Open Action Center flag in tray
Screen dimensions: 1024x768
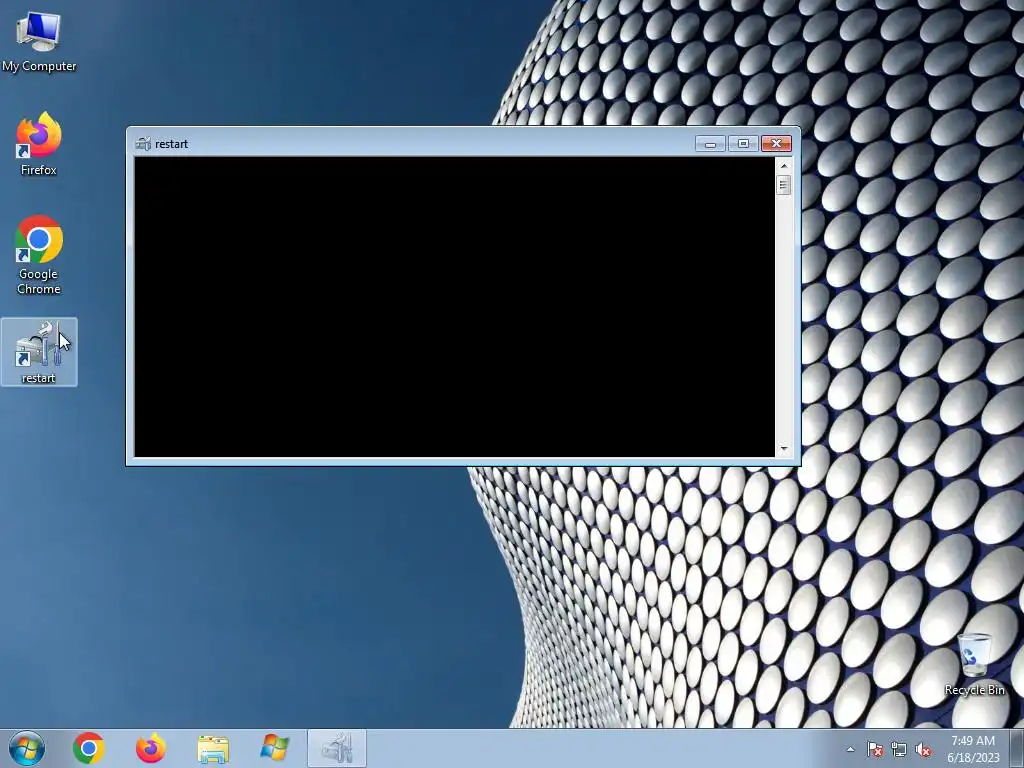874,749
